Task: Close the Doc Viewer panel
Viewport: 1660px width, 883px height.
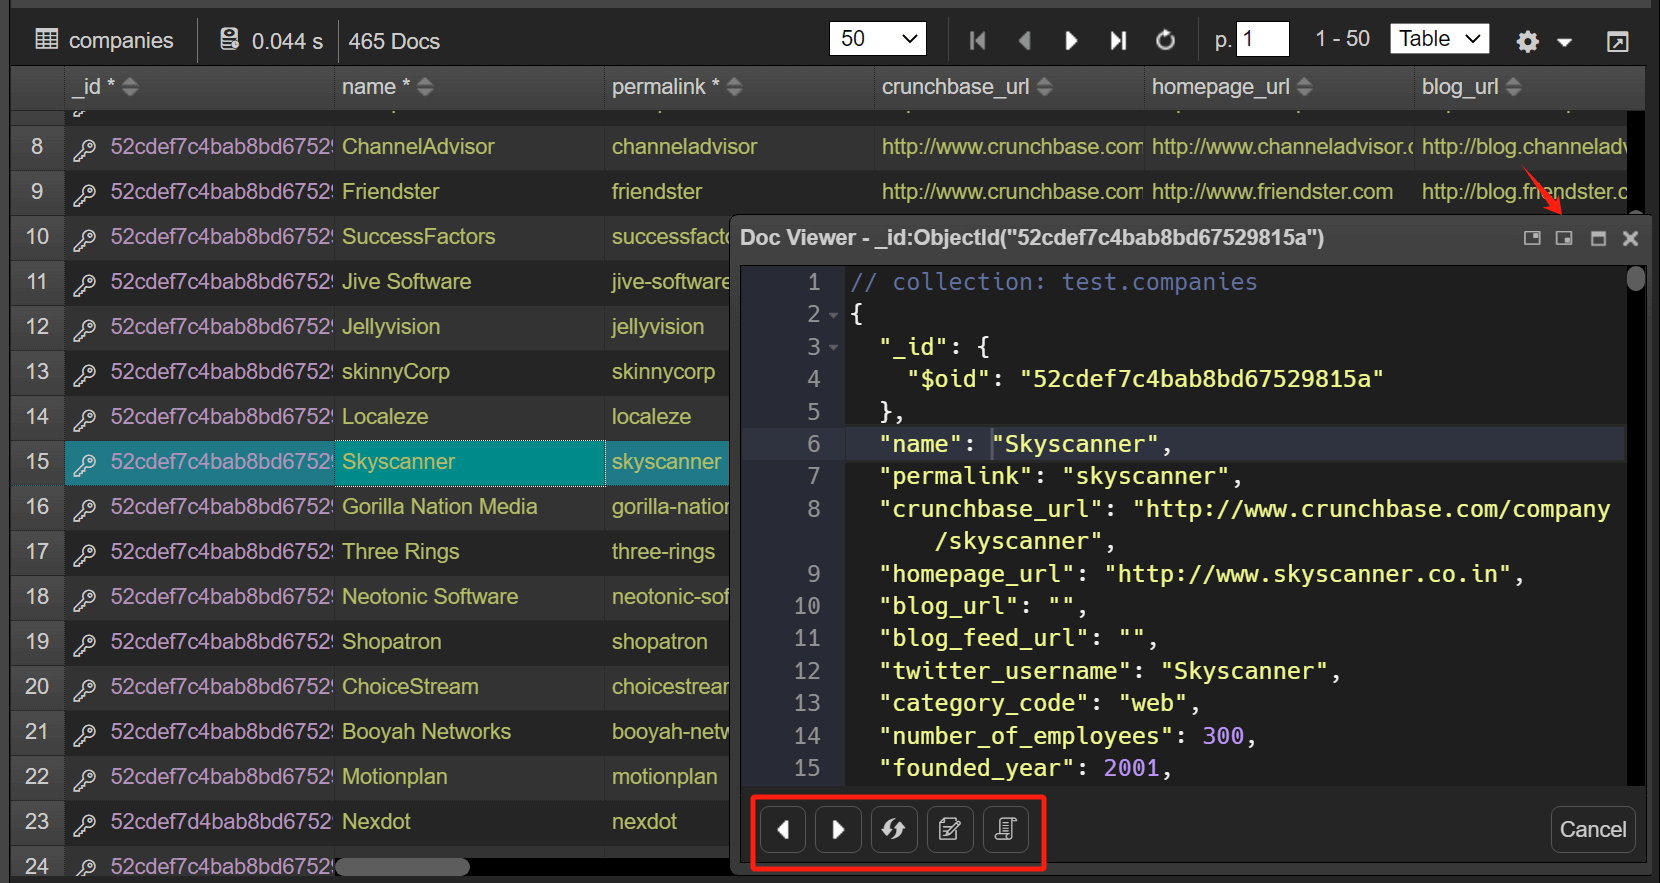Action: pyautogui.click(x=1630, y=238)
